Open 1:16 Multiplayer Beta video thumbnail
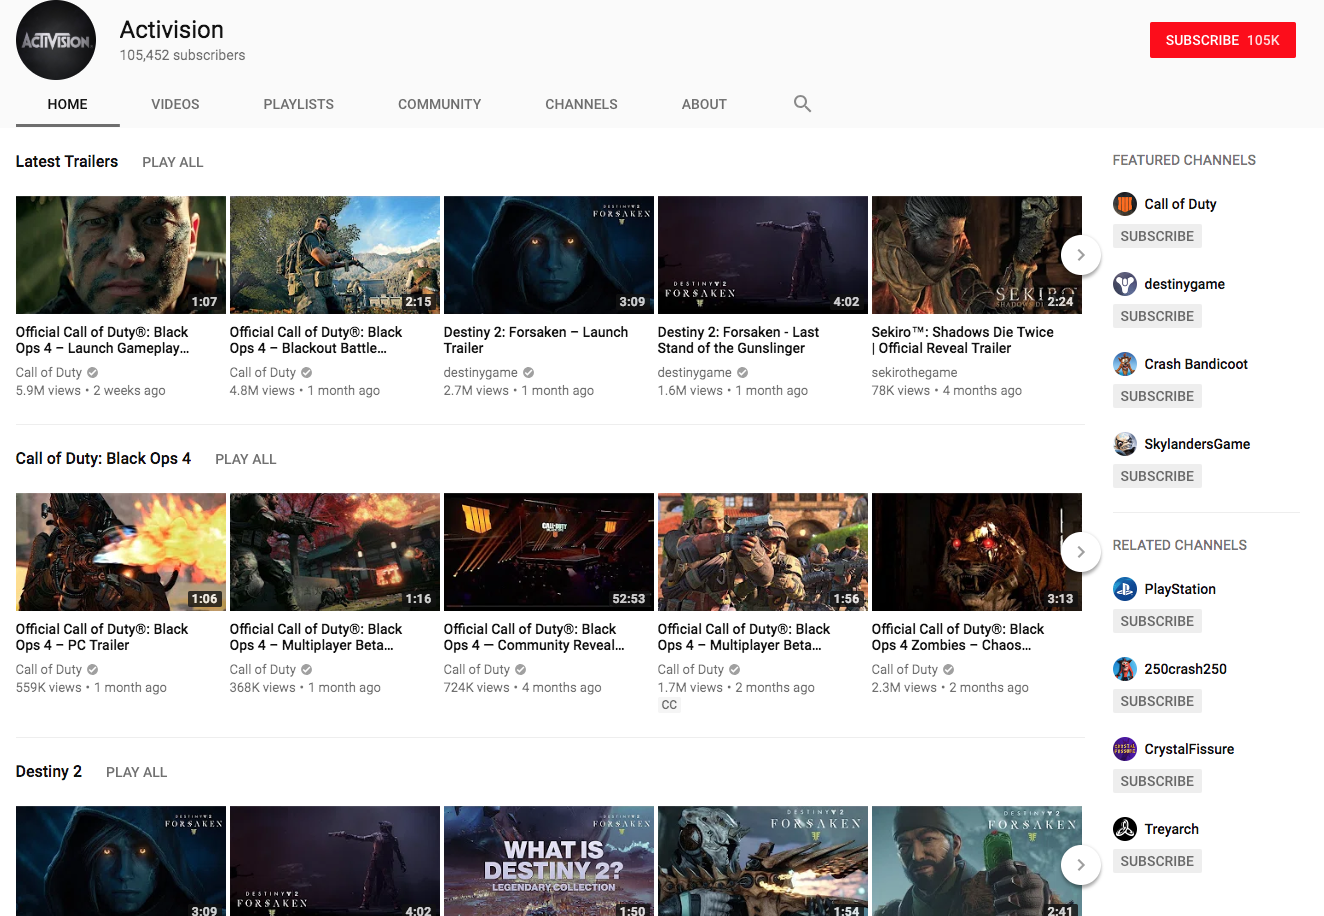The width and height of the screenshot is (1324, 916). (335, 552)
